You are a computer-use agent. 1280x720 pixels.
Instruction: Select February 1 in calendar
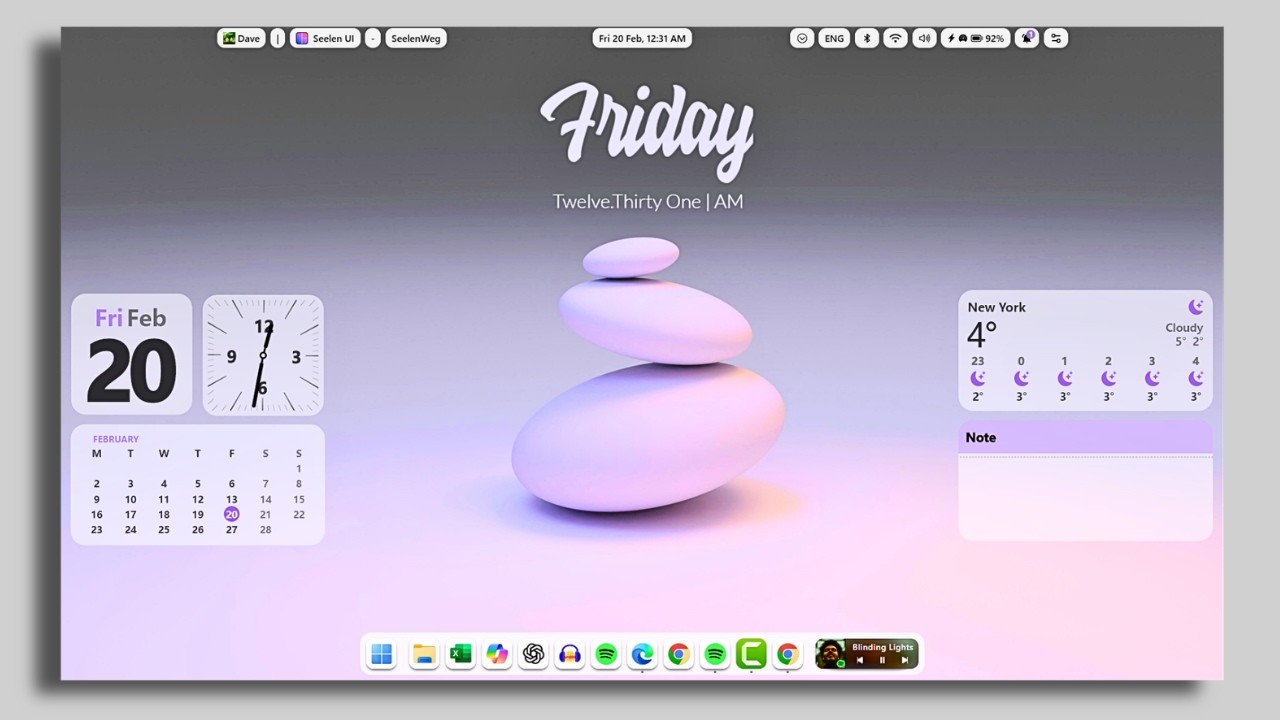pos(298,468)
